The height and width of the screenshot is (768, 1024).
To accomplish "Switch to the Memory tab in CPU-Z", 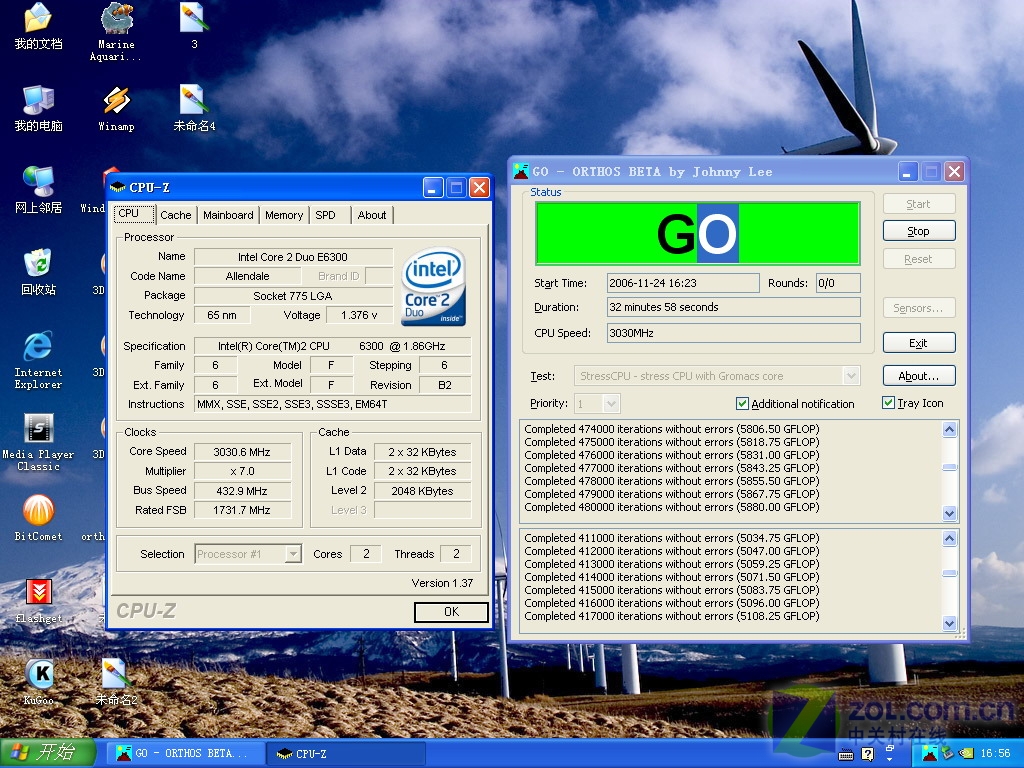I will tap(284, 215).
